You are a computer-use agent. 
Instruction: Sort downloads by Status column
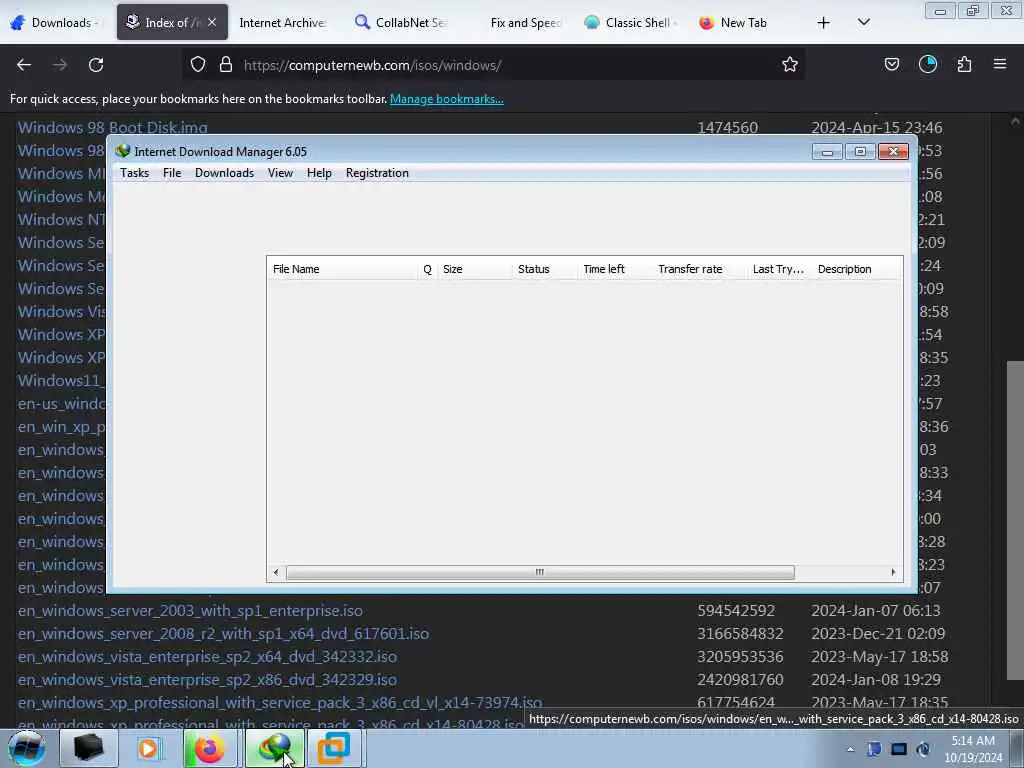point(545,269)
